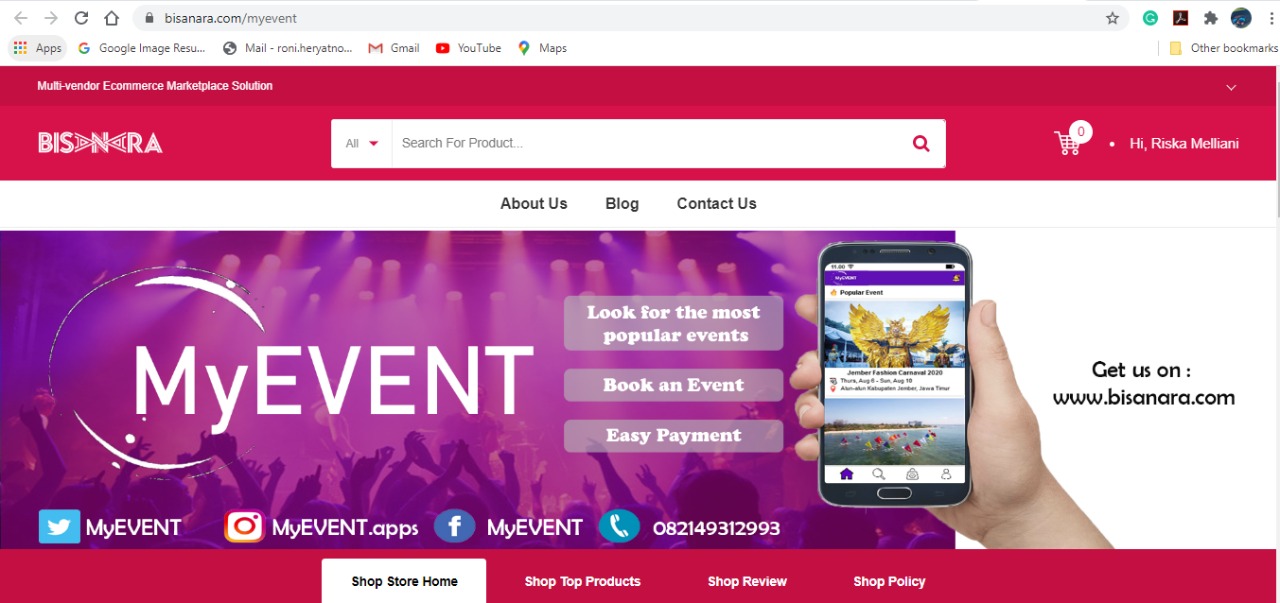Expand the All category dropdown
This screenshot has width=1280, height=603.
(362, 143)
